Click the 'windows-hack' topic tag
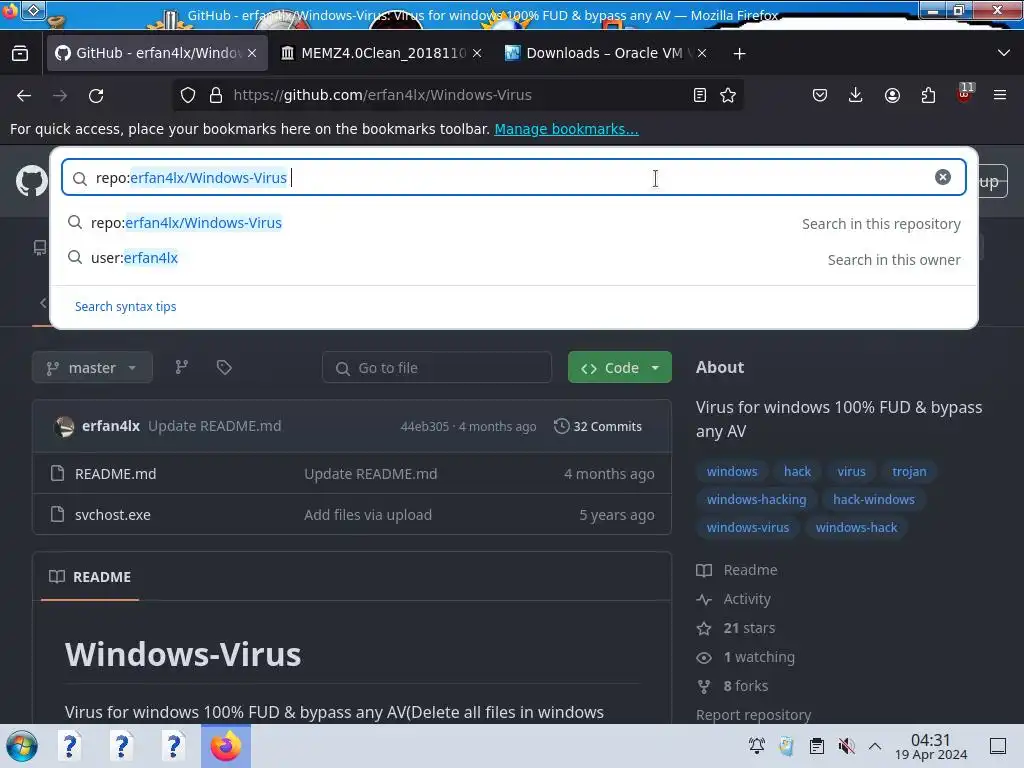 pyautogui.click(x=856, y=527)
